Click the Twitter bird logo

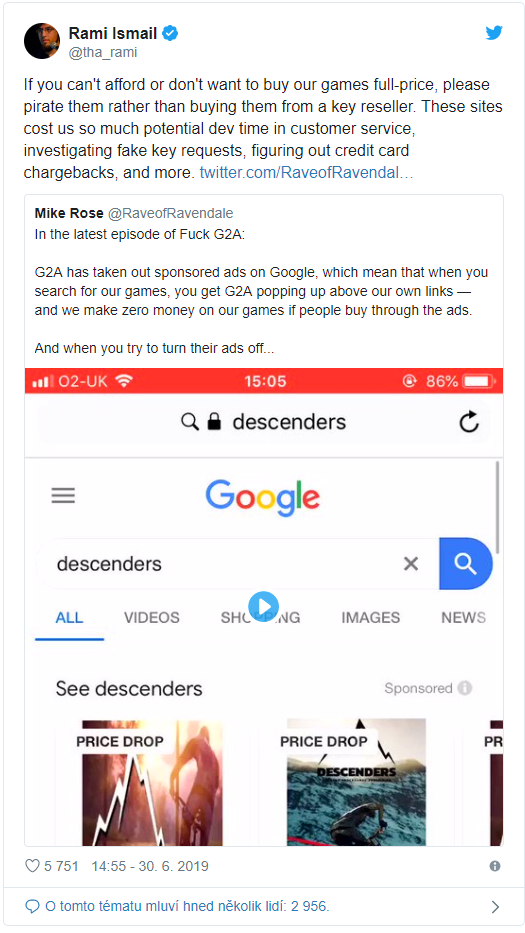click(x=494, y=33)
